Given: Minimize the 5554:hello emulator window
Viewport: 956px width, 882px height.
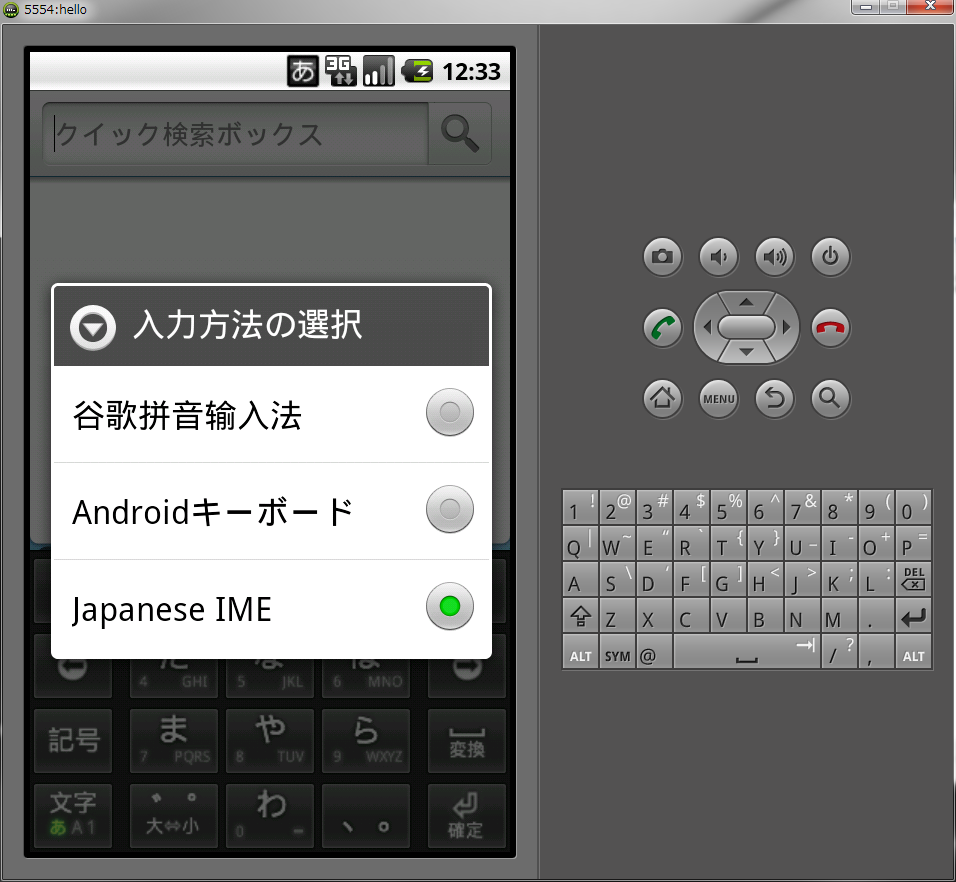Looking at the screenshot, I should click(x=865, y=7).
